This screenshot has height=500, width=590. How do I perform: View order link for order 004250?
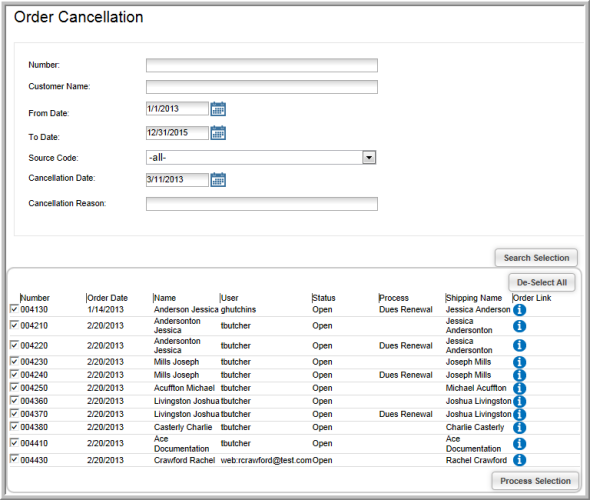pos(519,388)
